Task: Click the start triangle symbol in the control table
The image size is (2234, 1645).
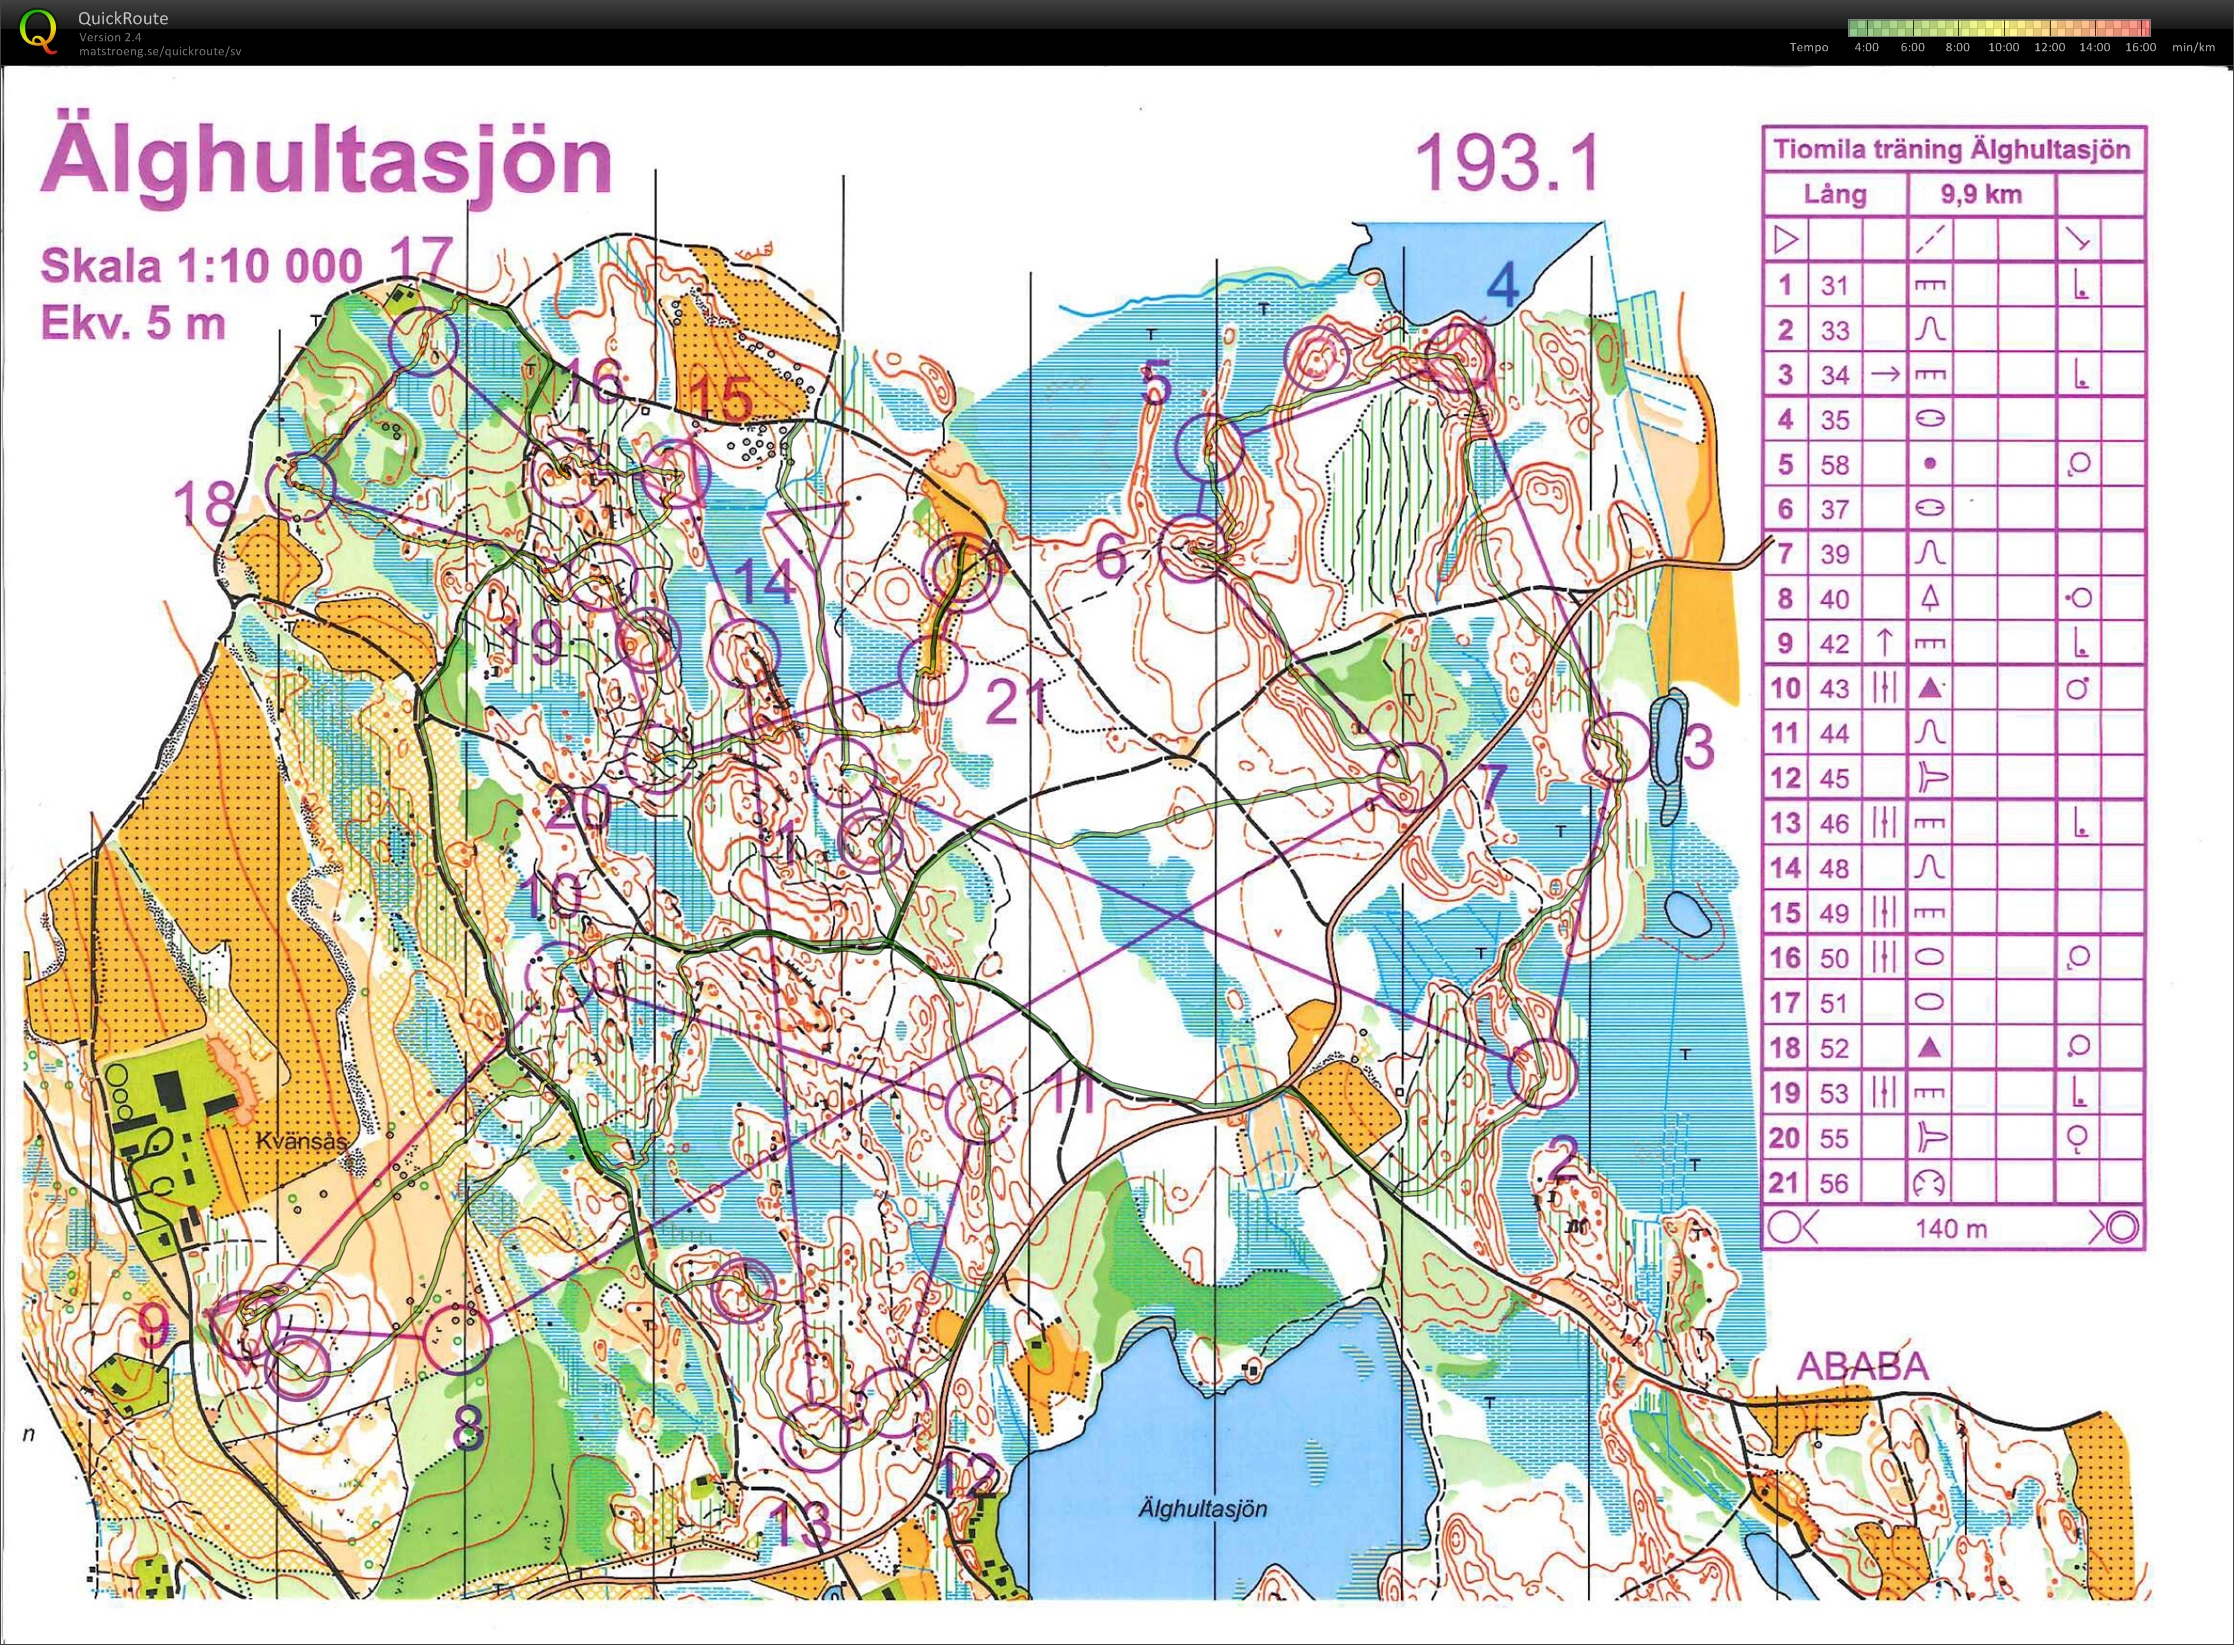Action: pyautogui.click(x=1786, y=240)
